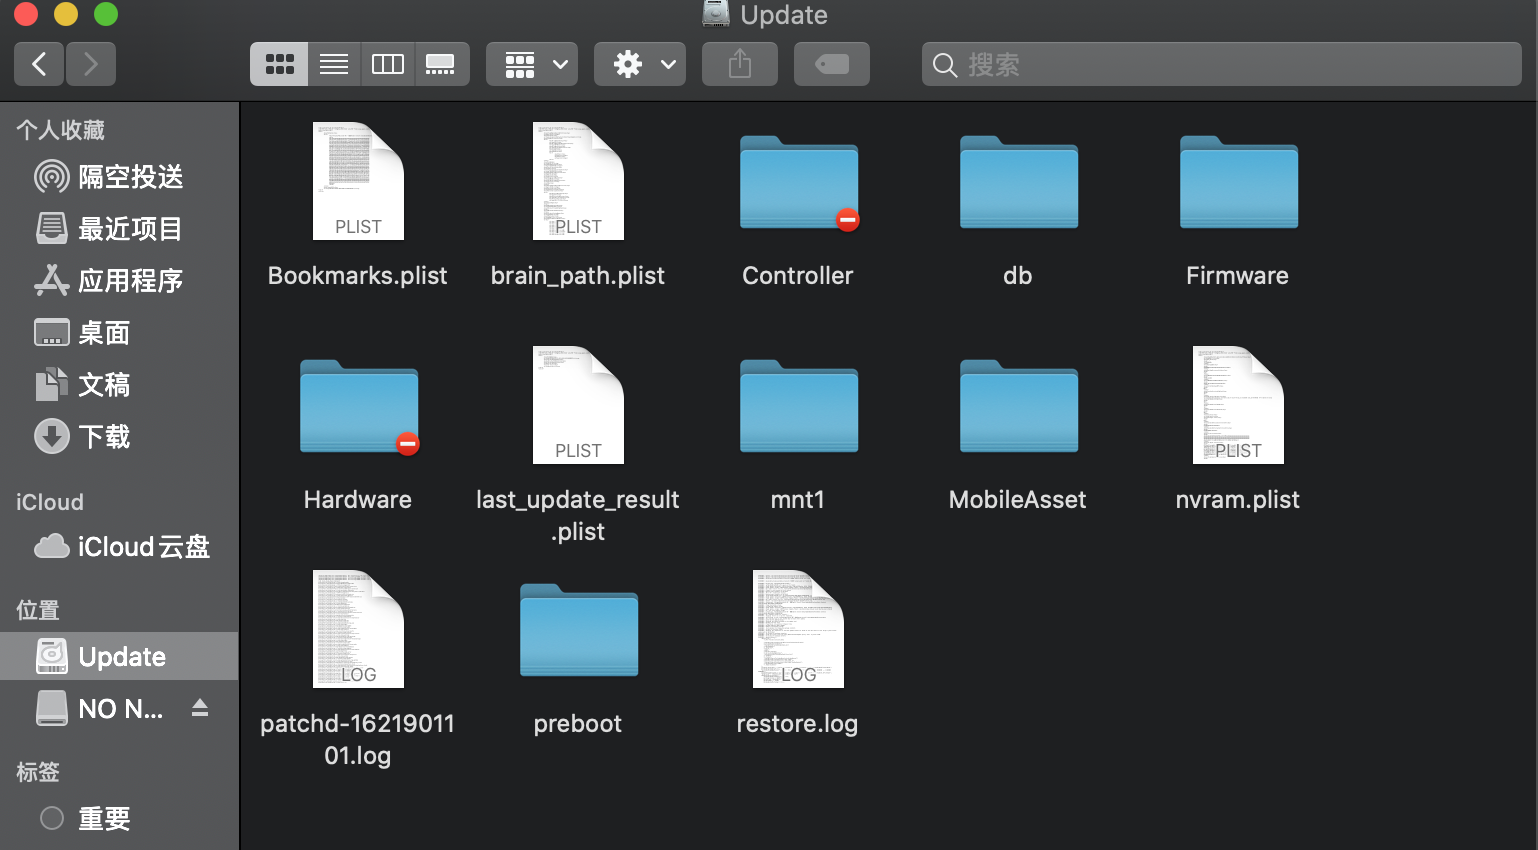Eject the NO N... volume
Image resolution: width=1538 pixels, height=850 pixels.
[200, 708]
